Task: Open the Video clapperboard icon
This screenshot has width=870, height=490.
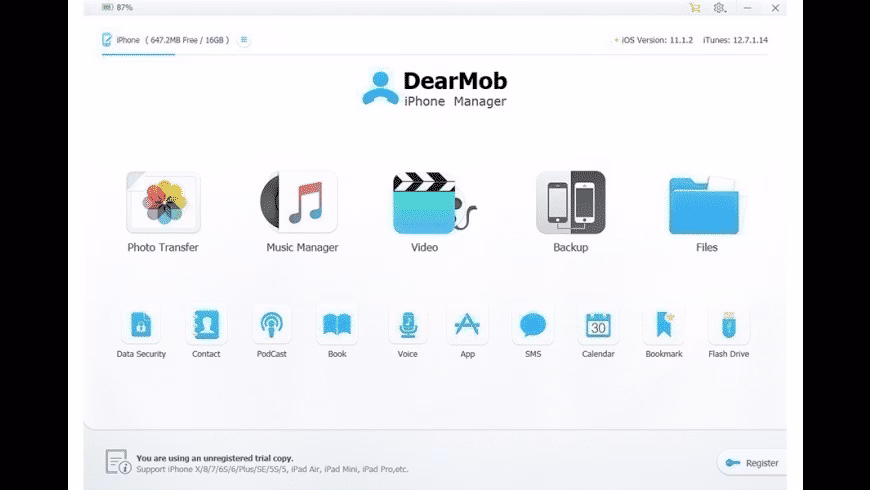Action: pyautogui.click(x=434, y=203)
